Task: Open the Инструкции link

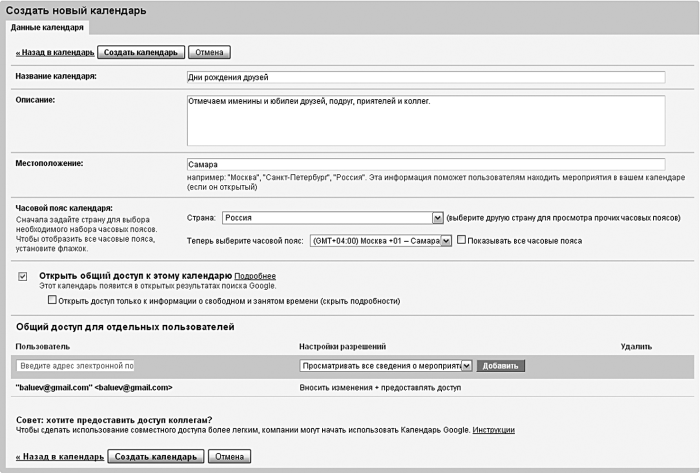Action: tap(493, 430)
